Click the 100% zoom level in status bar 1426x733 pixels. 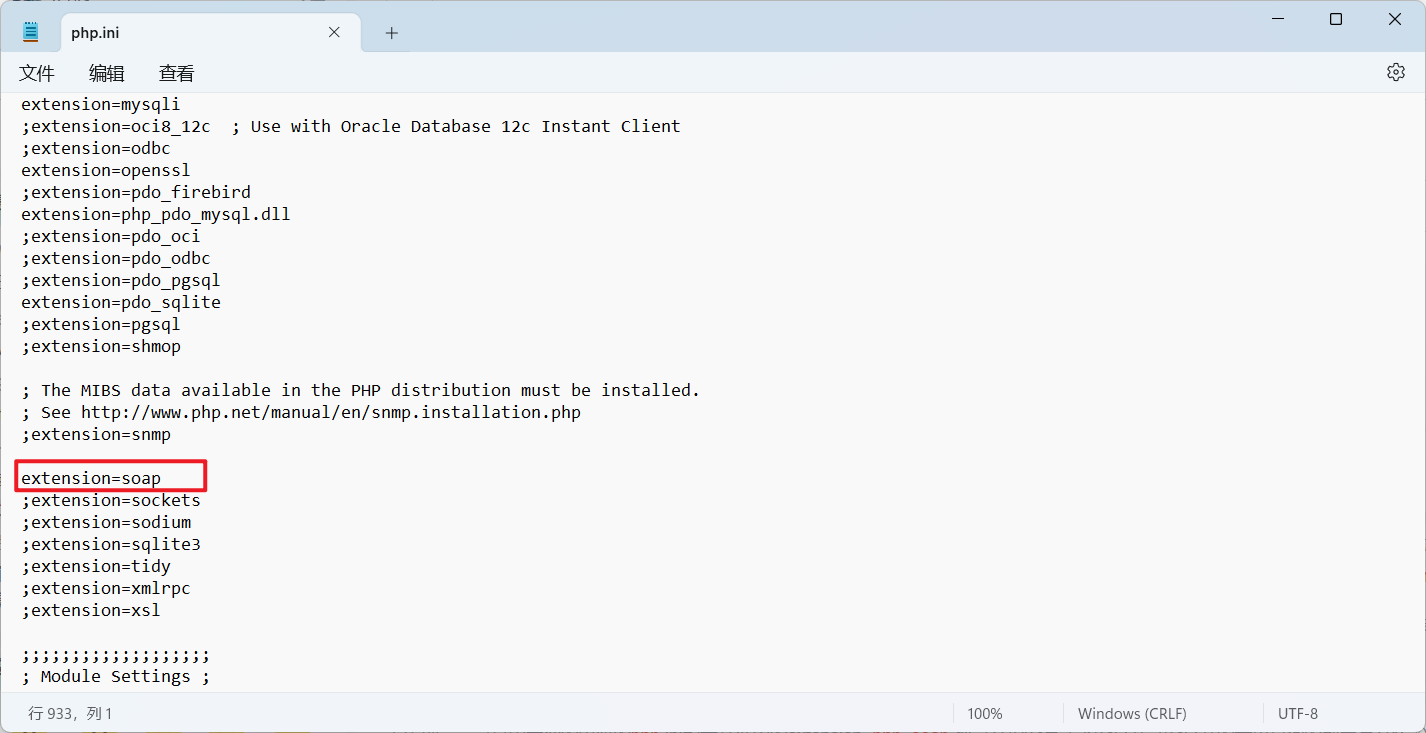click(984, 714)
